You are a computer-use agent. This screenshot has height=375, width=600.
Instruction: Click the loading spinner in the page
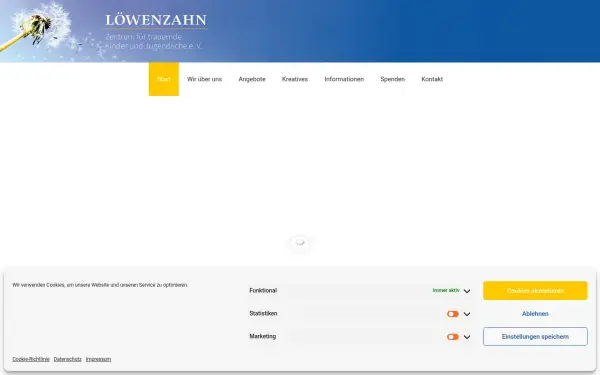(300, 242)
